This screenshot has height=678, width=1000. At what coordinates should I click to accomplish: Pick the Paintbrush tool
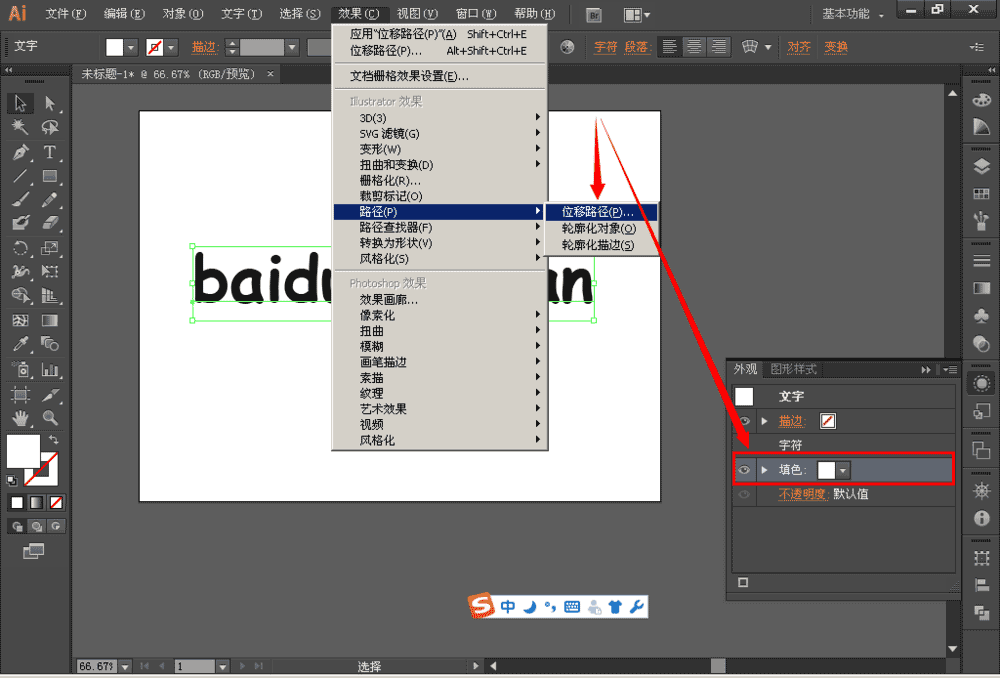(x=20, y=200)
